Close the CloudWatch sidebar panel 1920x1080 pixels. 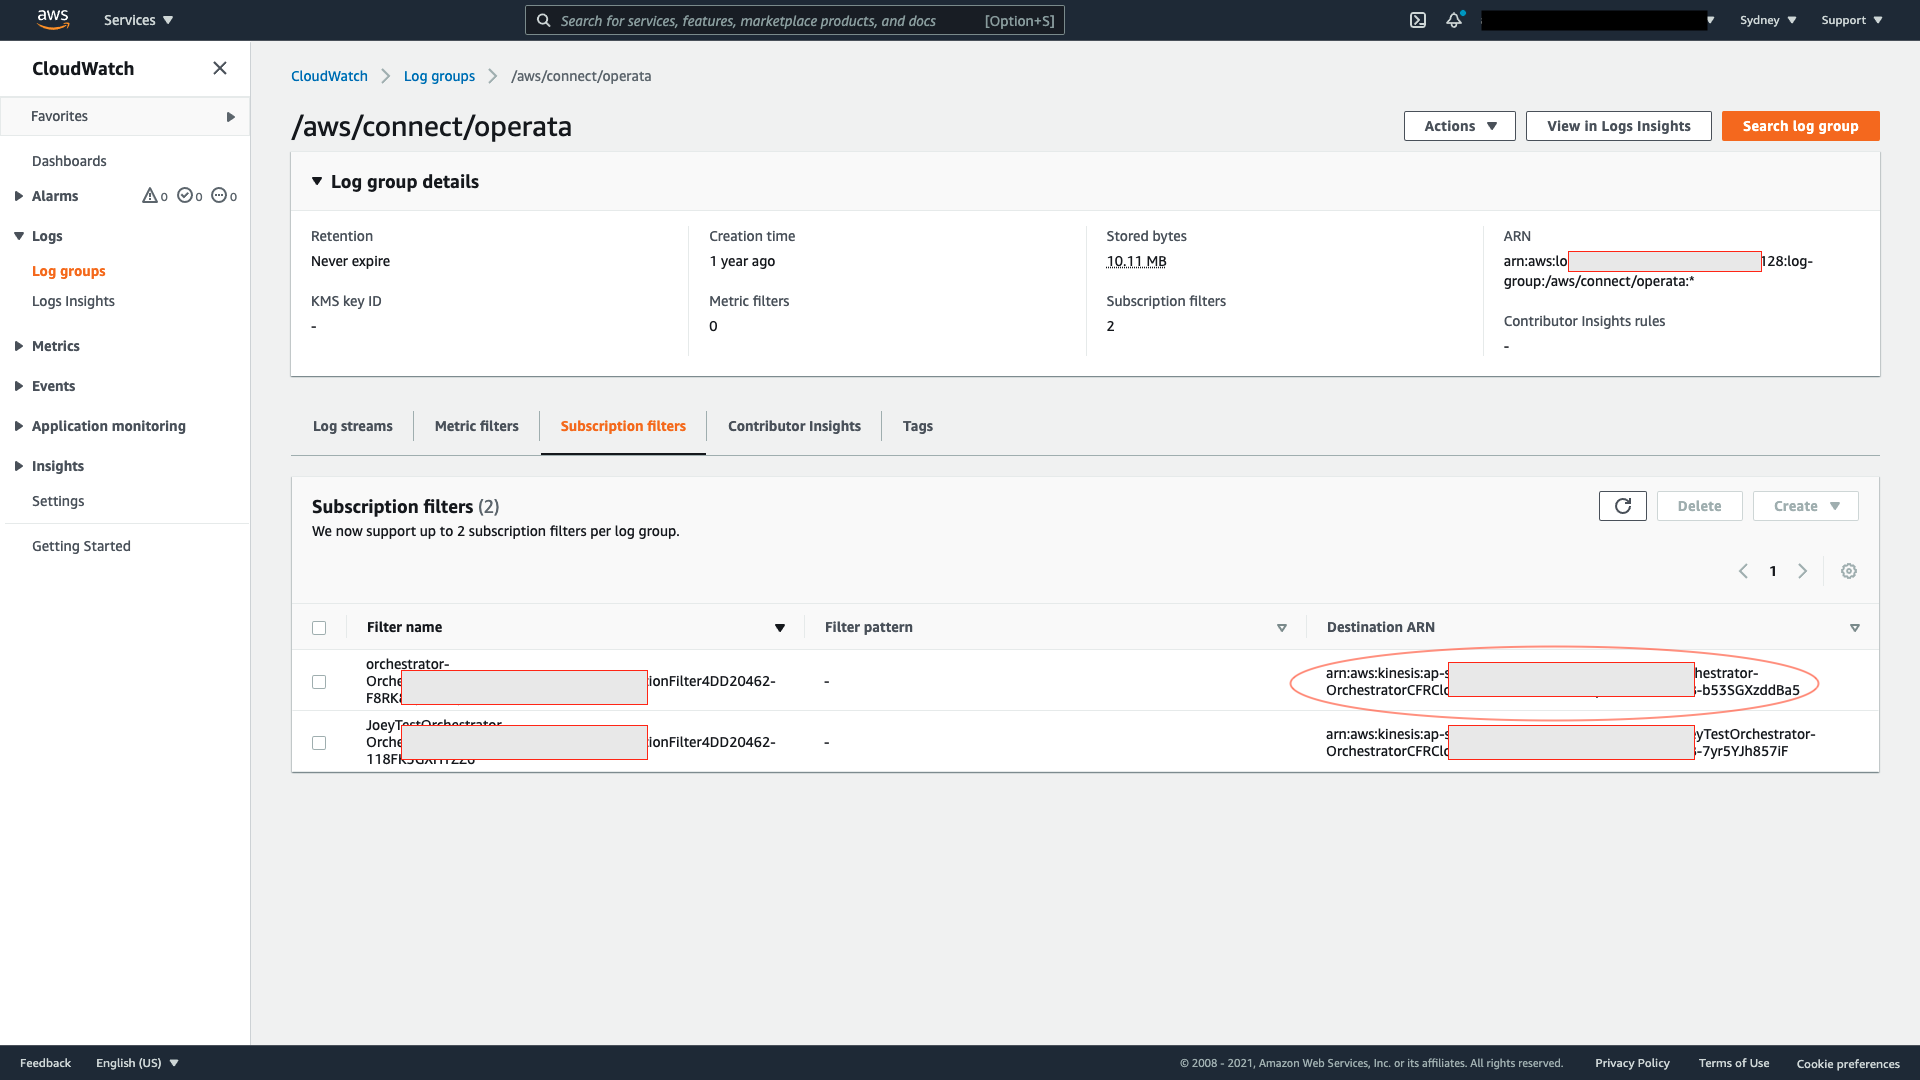[220, 68]
